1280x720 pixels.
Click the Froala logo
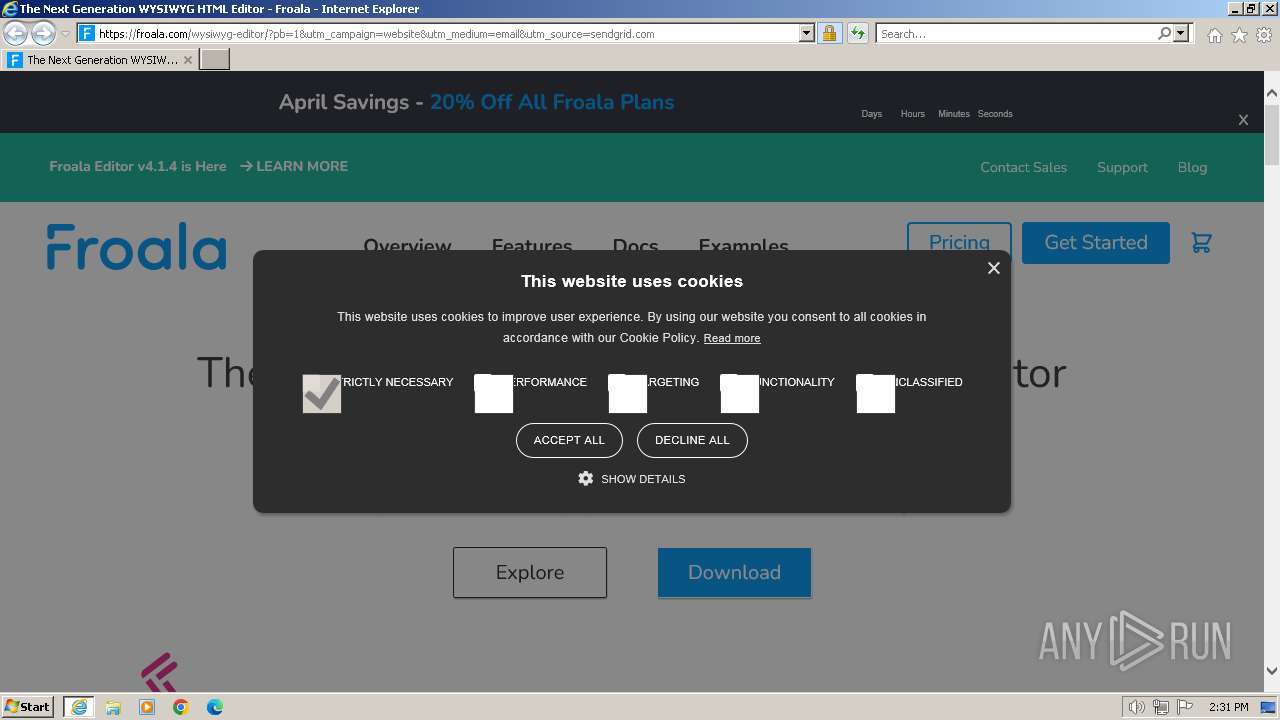click(136, 246)
